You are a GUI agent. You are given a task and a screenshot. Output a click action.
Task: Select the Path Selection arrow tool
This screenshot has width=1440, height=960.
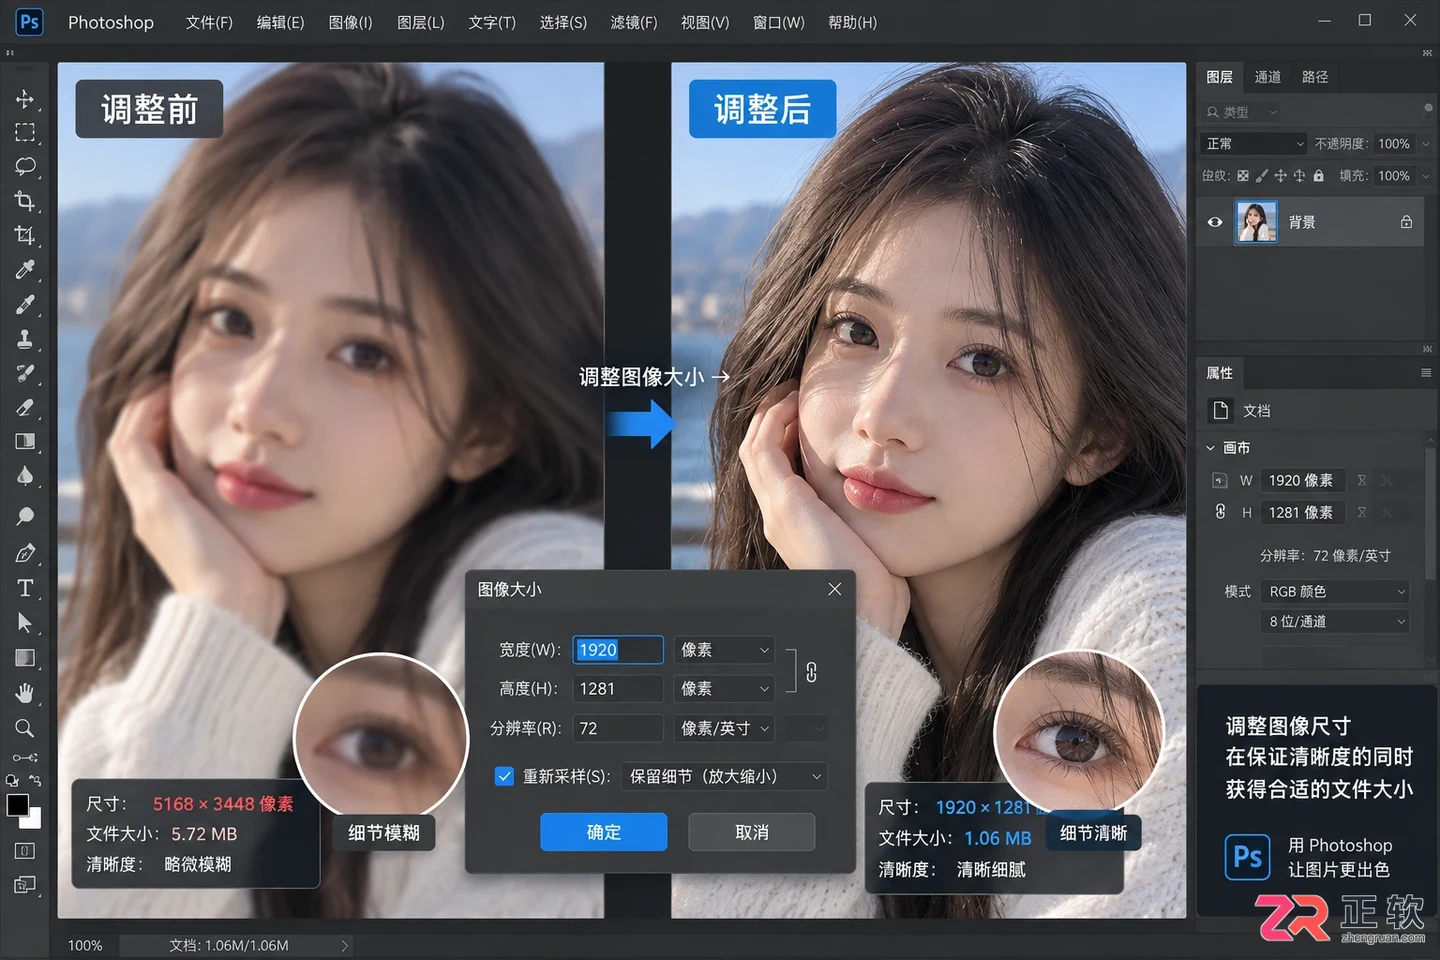coord(25,623)
